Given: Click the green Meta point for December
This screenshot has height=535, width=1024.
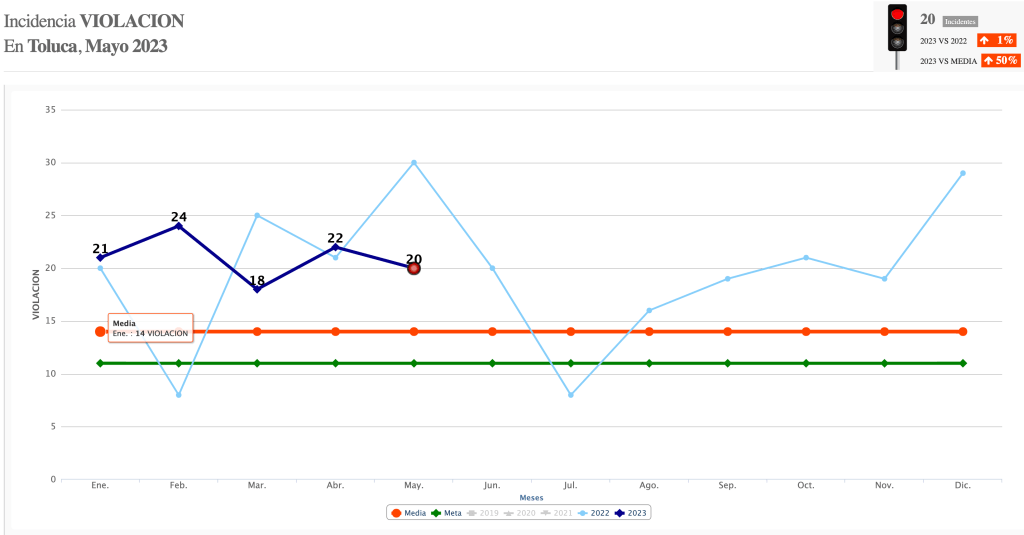Looking at the screenshot, I should coord(963,363).
